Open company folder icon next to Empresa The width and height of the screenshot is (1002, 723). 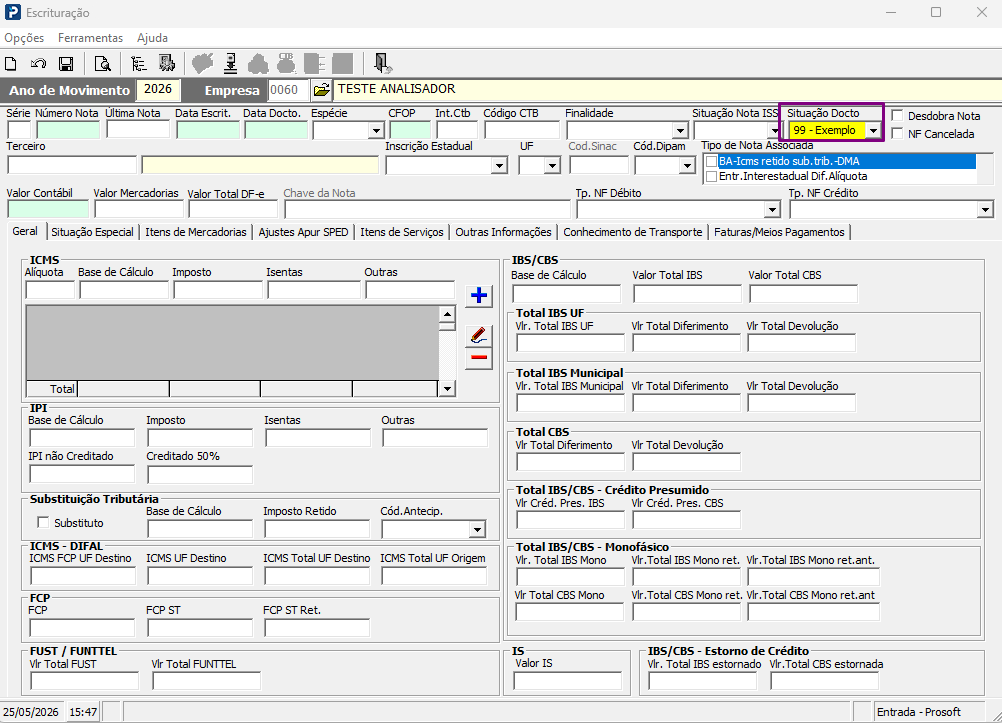click(x=321, y=90)
